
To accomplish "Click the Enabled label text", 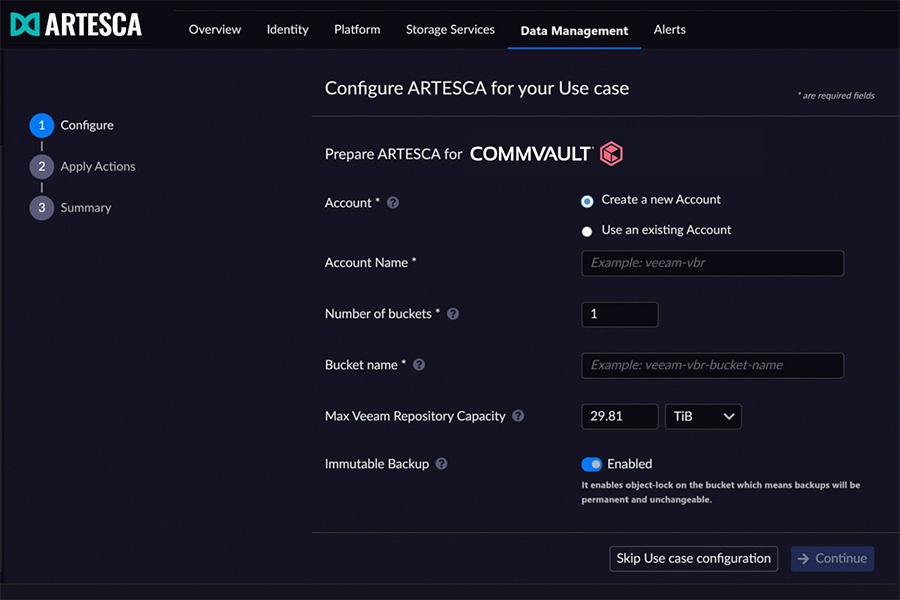I will (x=630, y=464).
